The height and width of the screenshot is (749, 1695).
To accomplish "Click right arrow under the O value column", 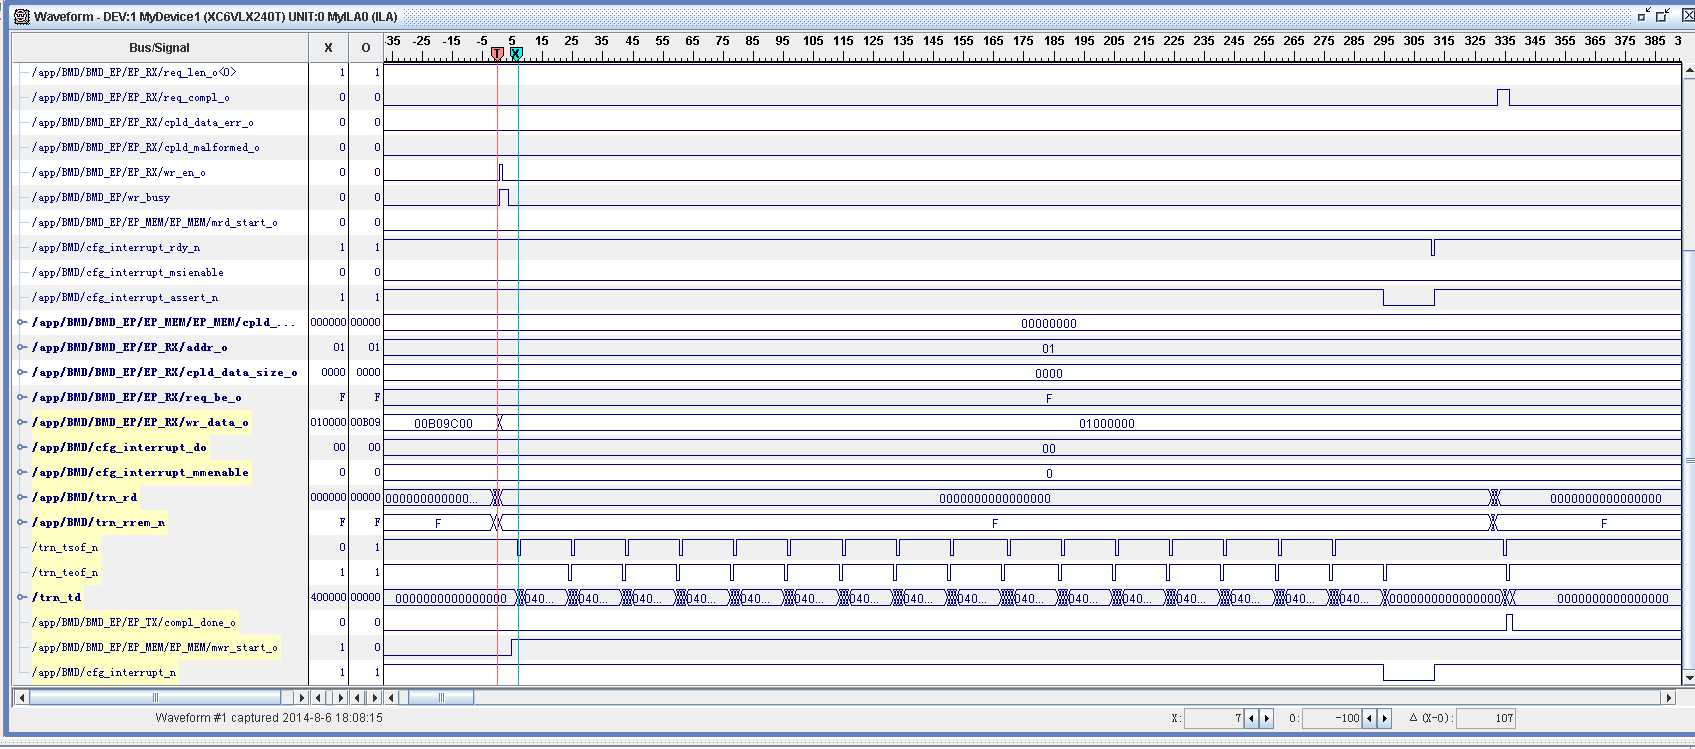I will pos(375,697).
